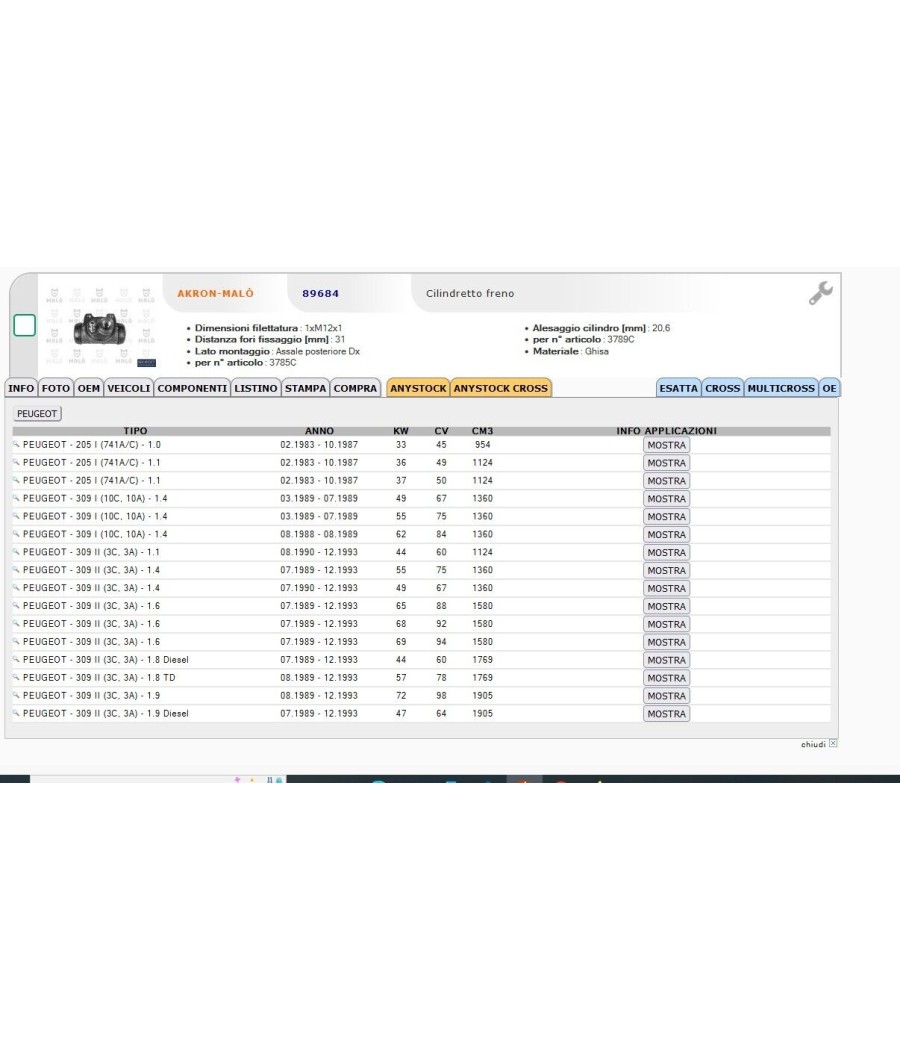Screen dimensions: 900x1050
Task: Click MOSTRA for 205 I 1.1 50 CV
Action: (666, 481)
